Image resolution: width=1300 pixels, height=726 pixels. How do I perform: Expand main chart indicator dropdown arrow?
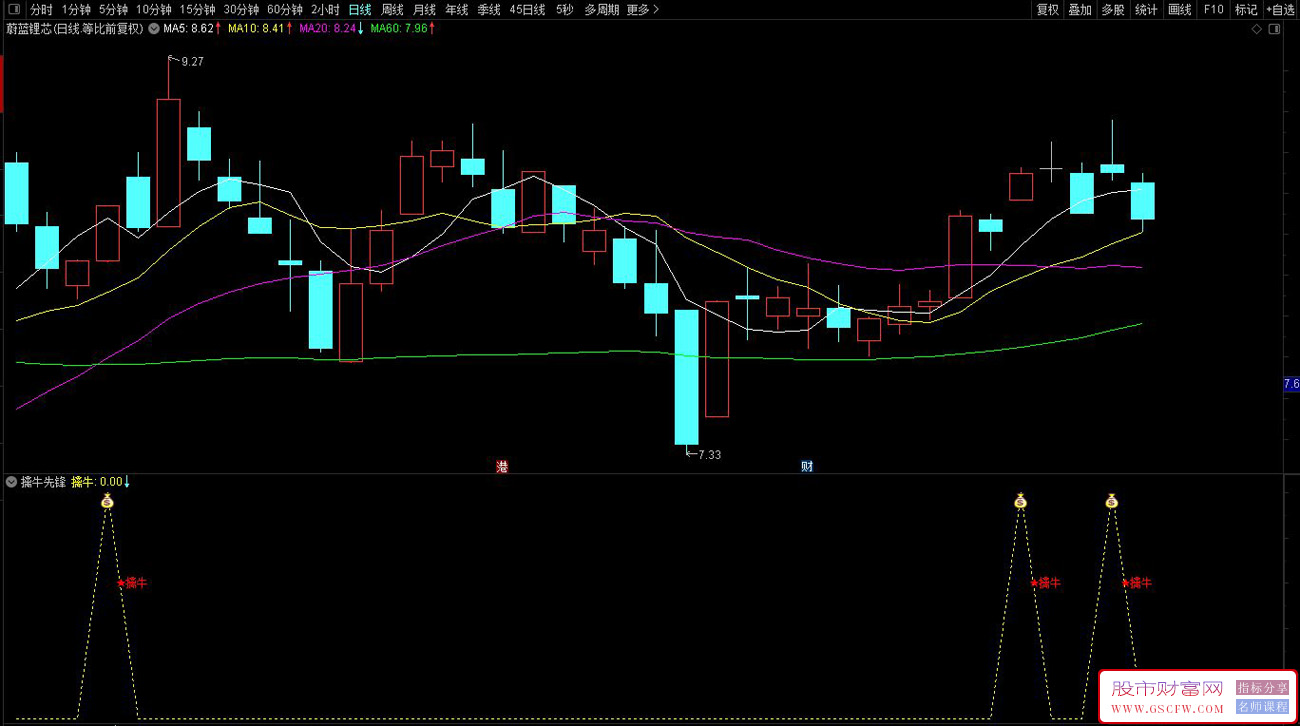[154, 29]
